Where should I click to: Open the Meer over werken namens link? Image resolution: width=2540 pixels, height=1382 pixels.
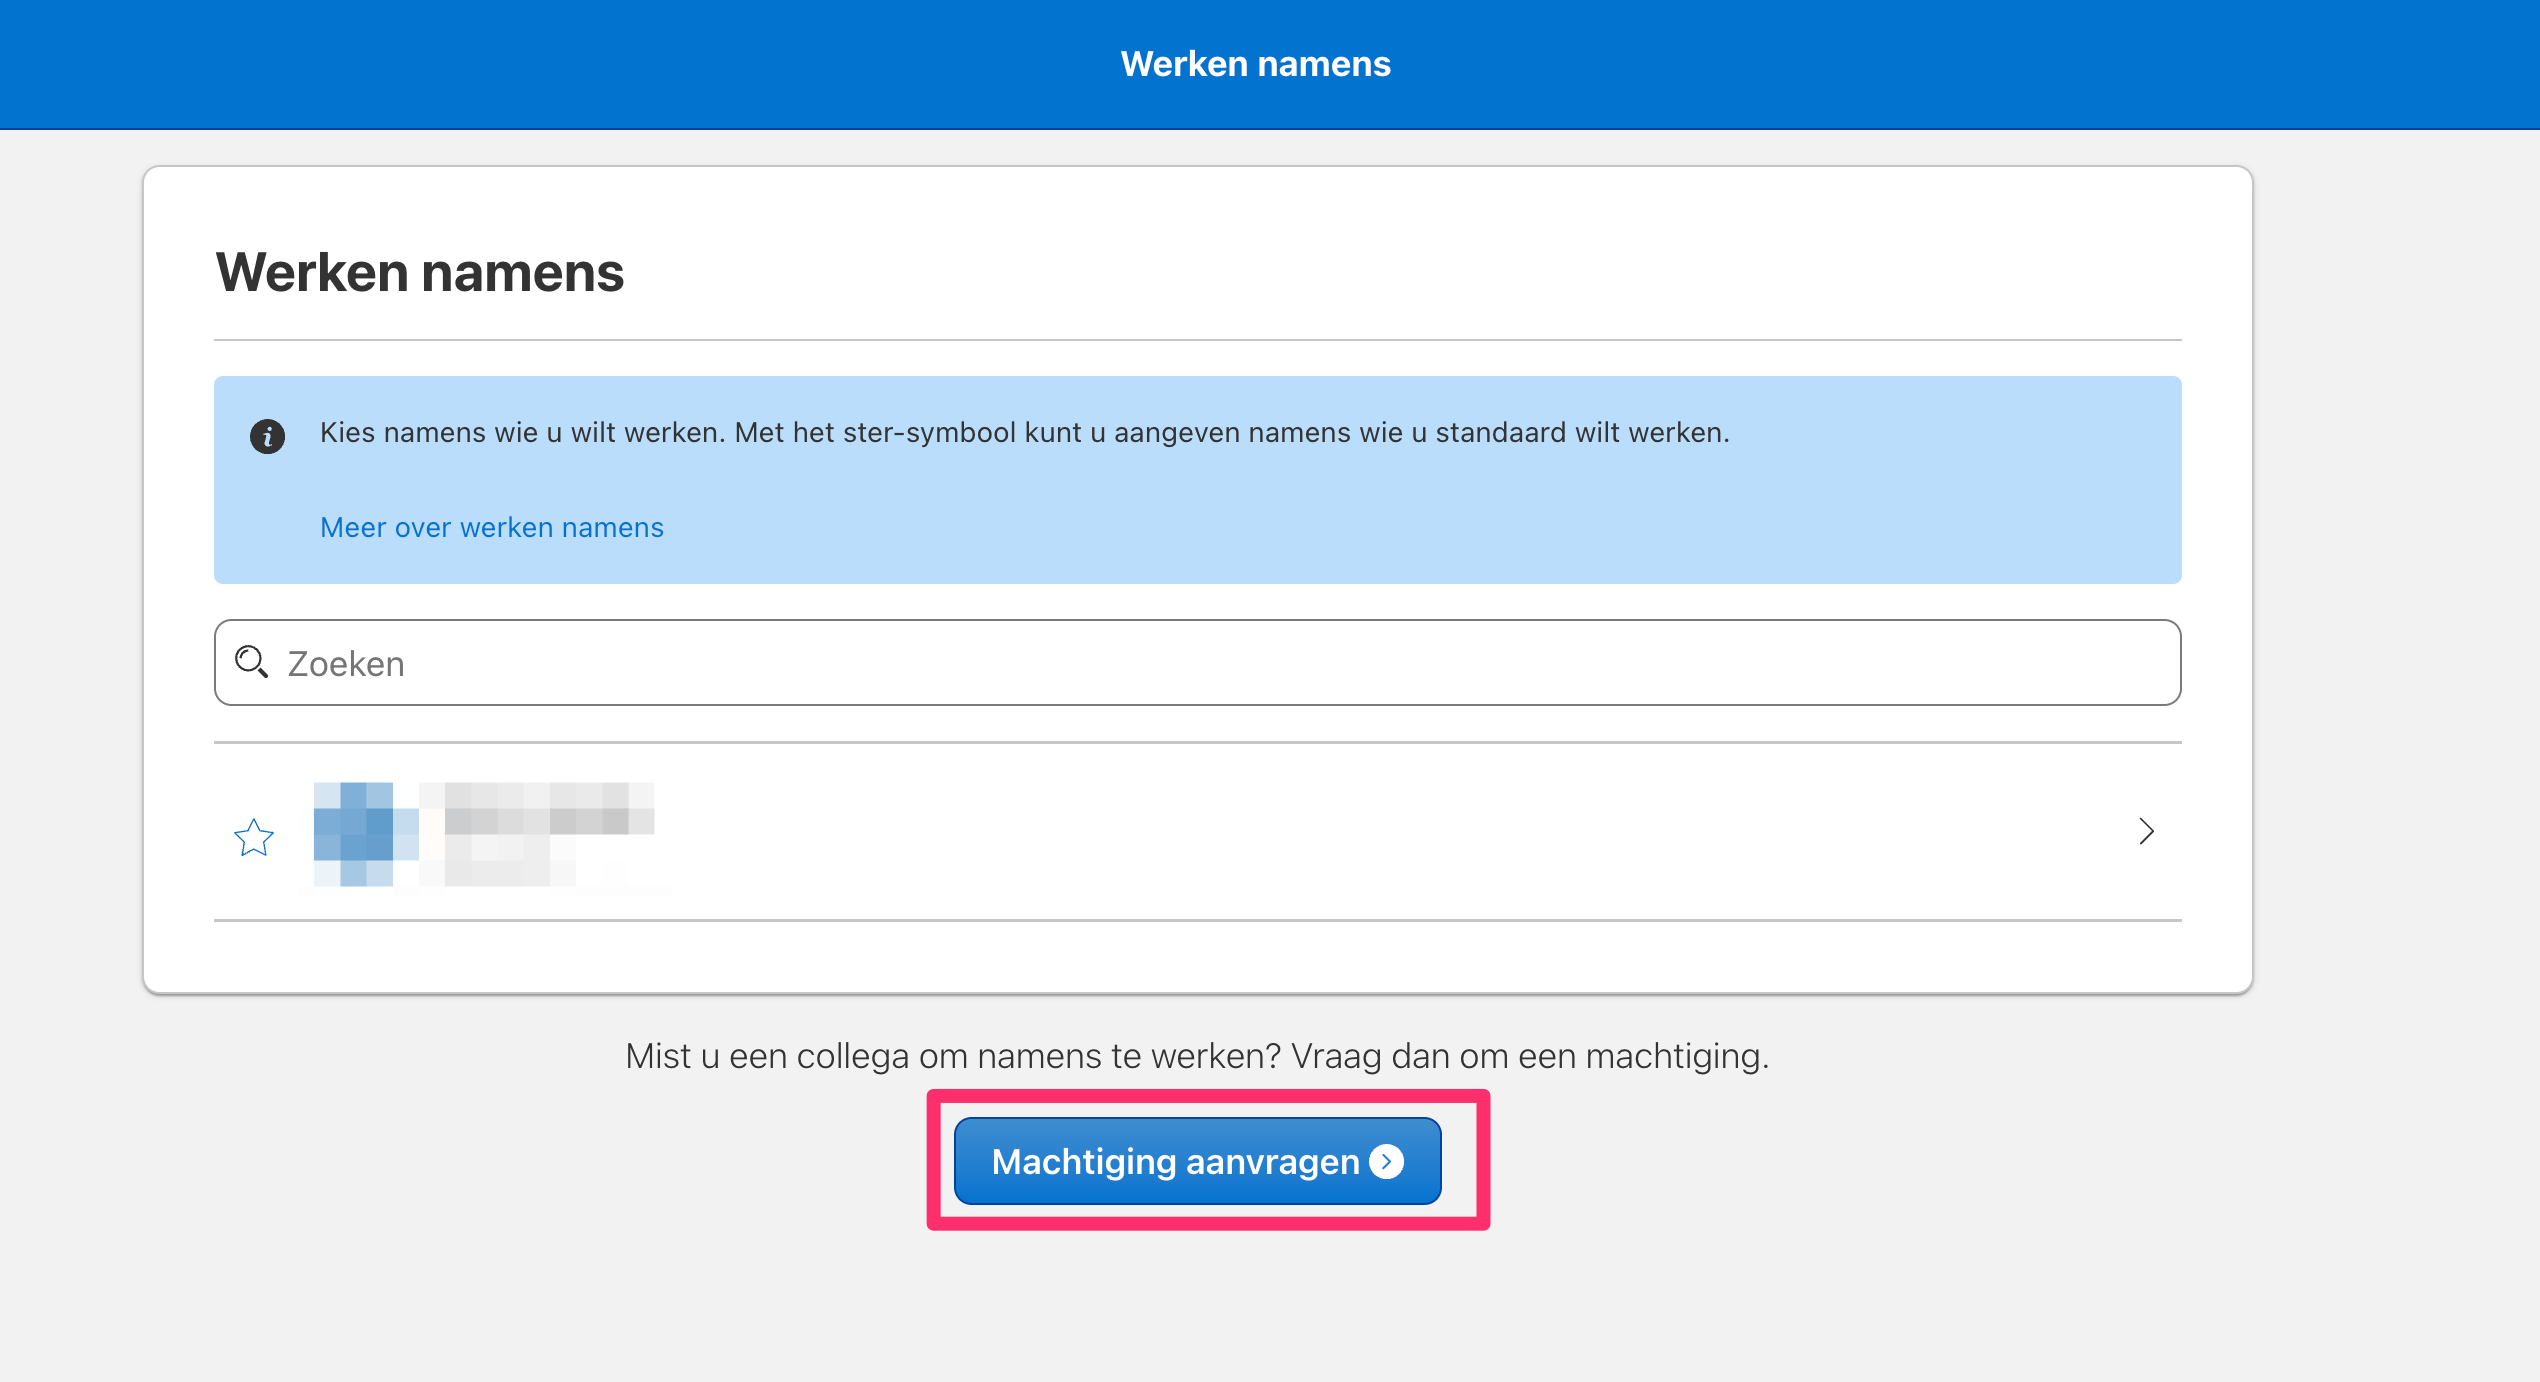coord(491,527)
